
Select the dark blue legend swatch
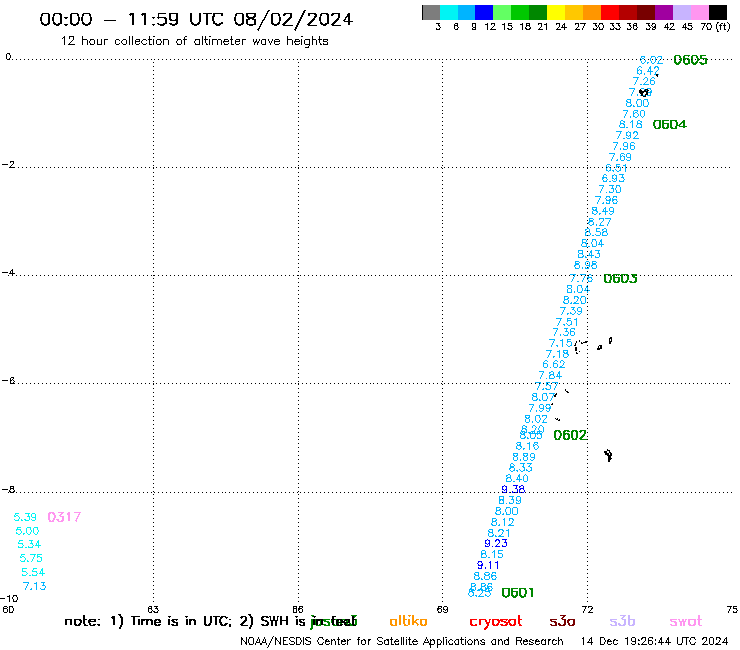[484, 12]
